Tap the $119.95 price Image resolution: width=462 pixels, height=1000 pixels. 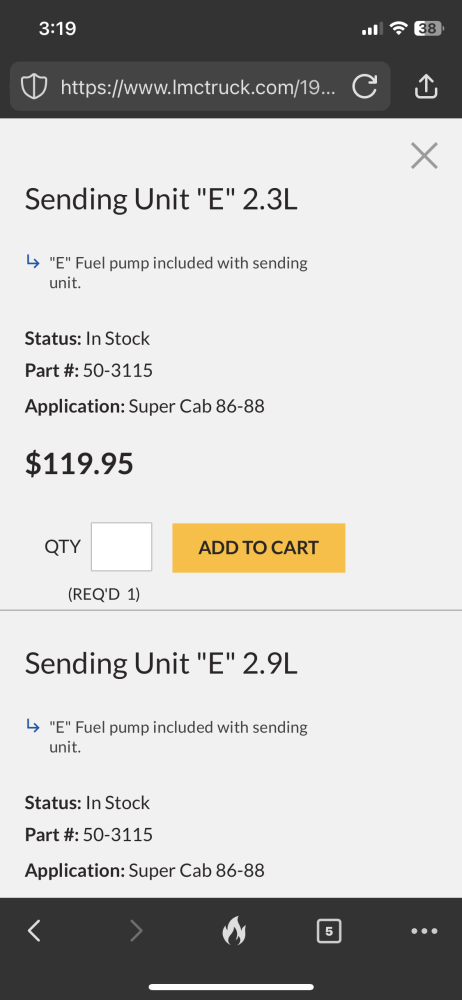[79, 464]
